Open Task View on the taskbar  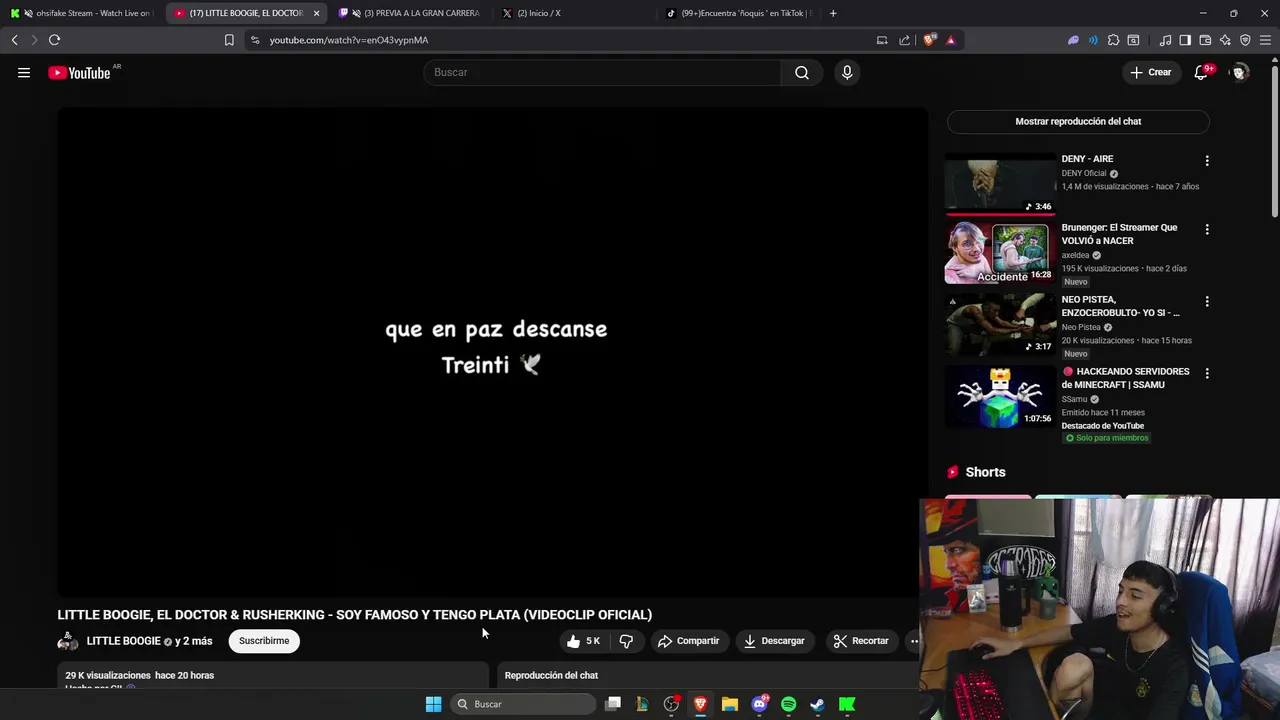(613, 704)
